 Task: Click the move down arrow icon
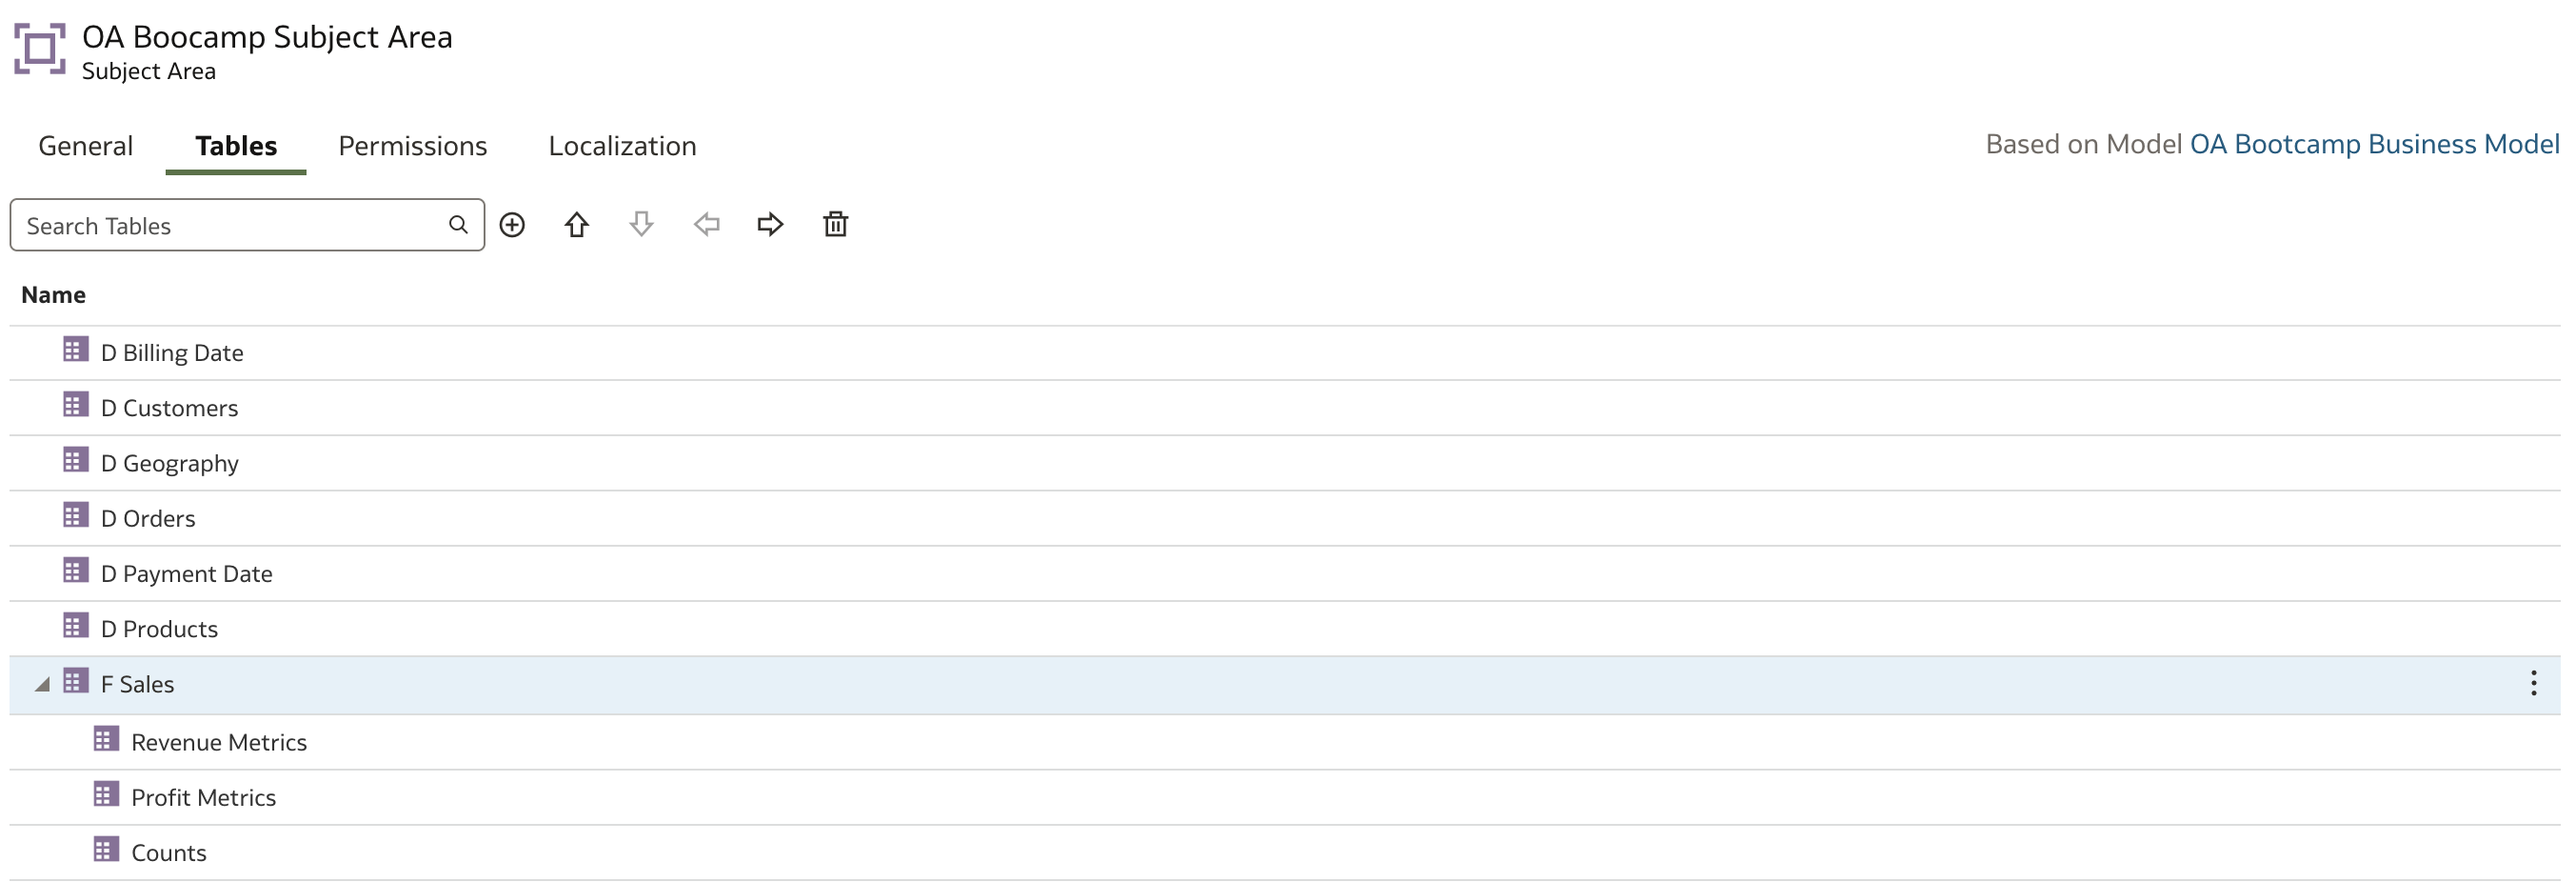click(642, 225)
